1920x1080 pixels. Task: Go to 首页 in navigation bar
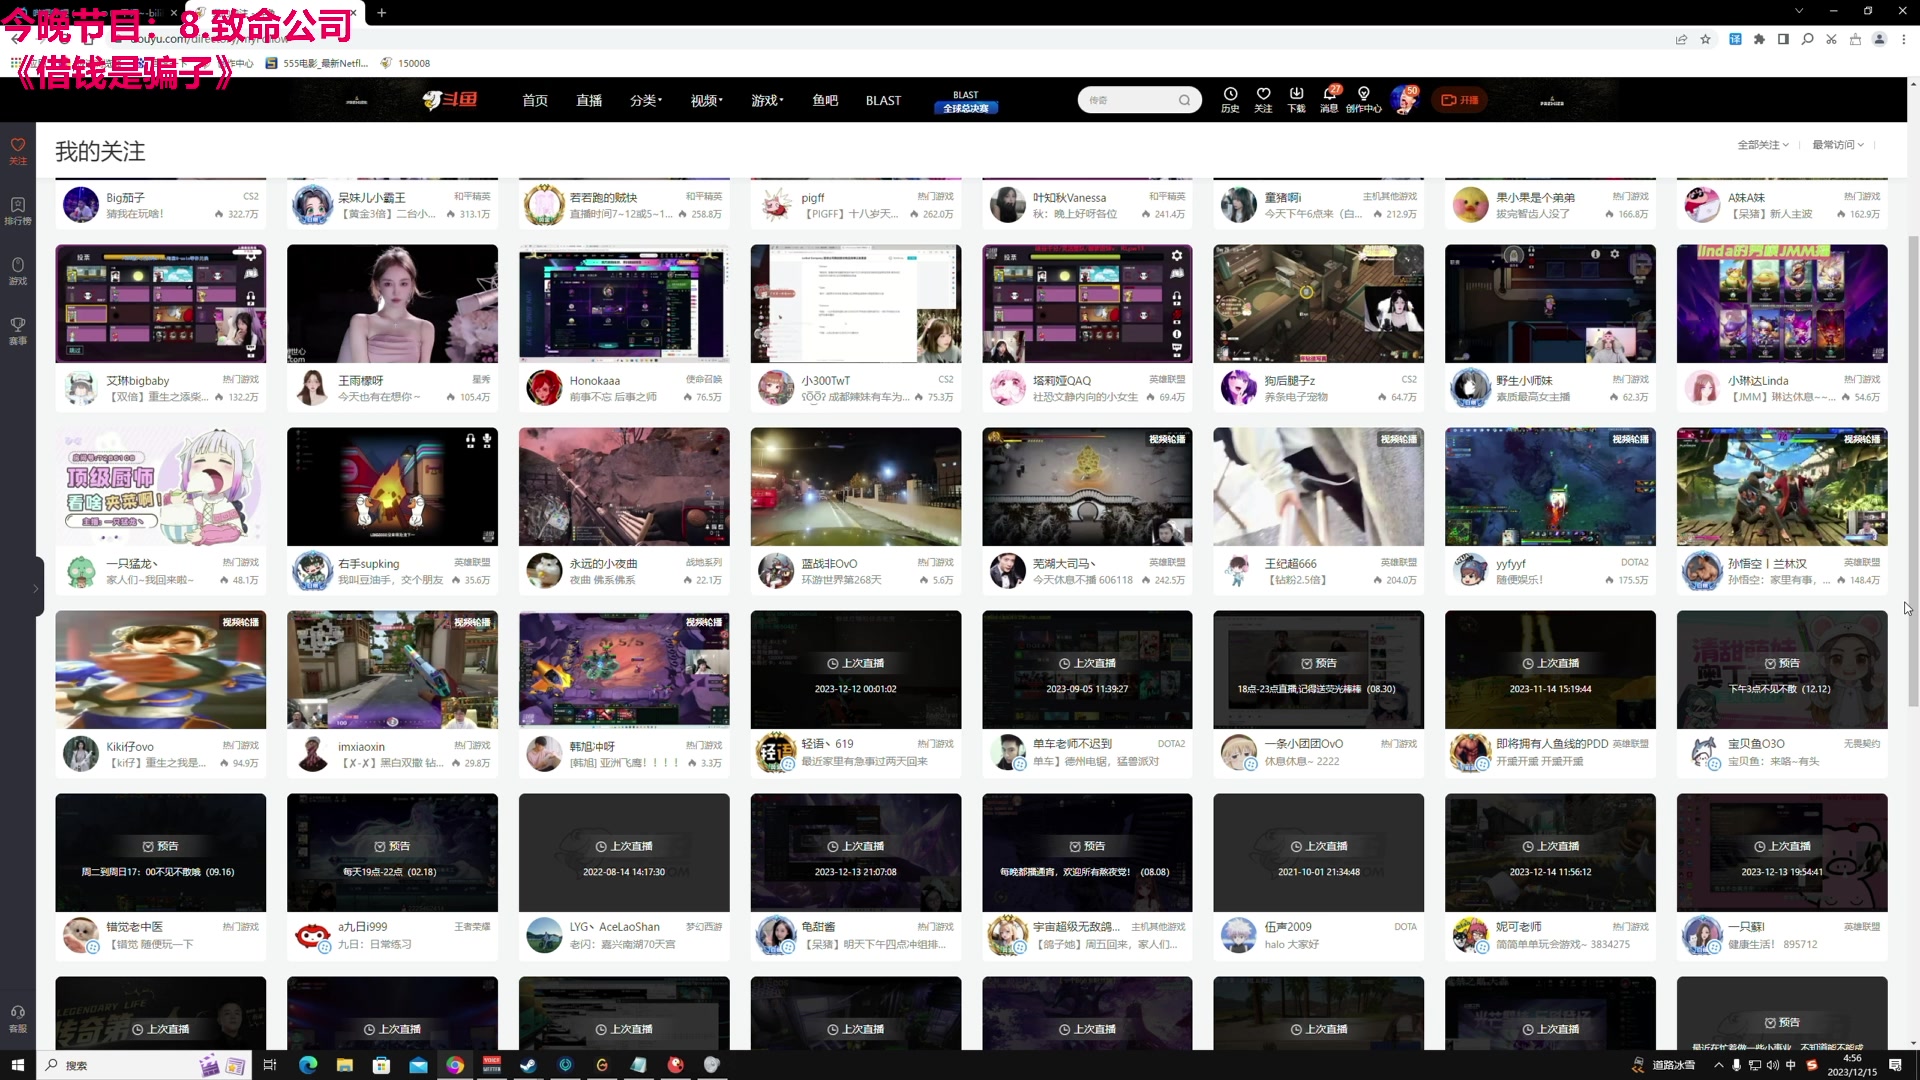coord(535,100)
